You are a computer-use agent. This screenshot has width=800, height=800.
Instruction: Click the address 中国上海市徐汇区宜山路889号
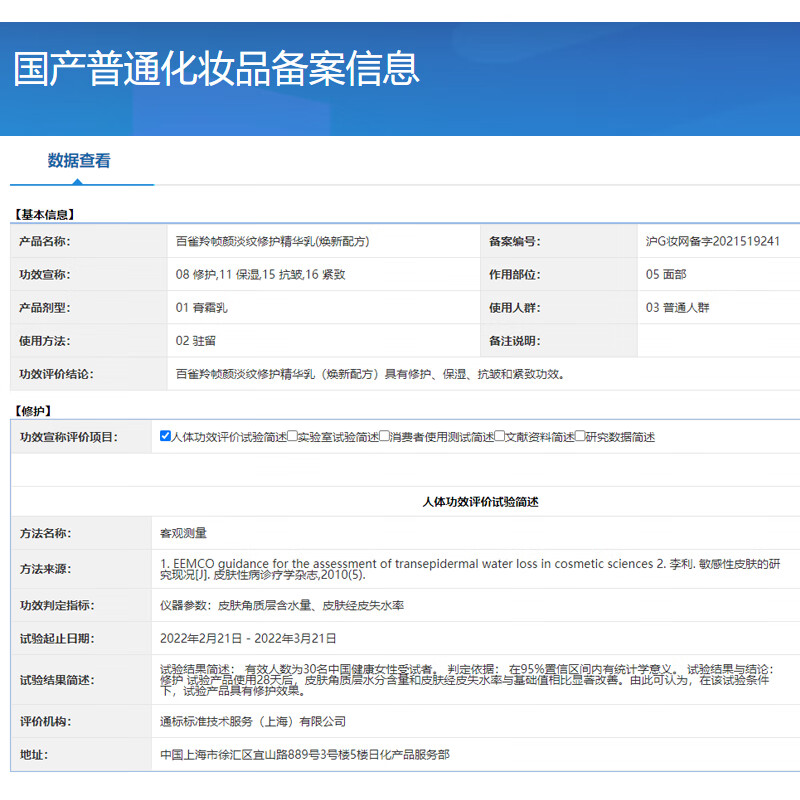click(305, 755)
